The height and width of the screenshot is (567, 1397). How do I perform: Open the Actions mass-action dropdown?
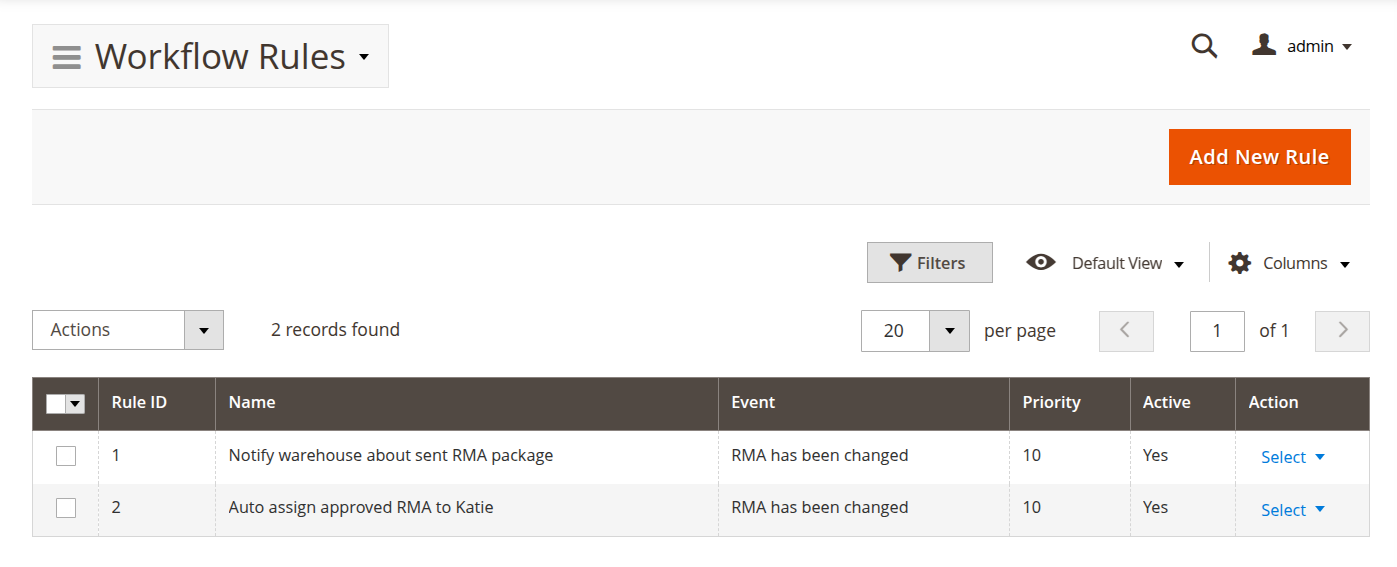pos(127,330)
